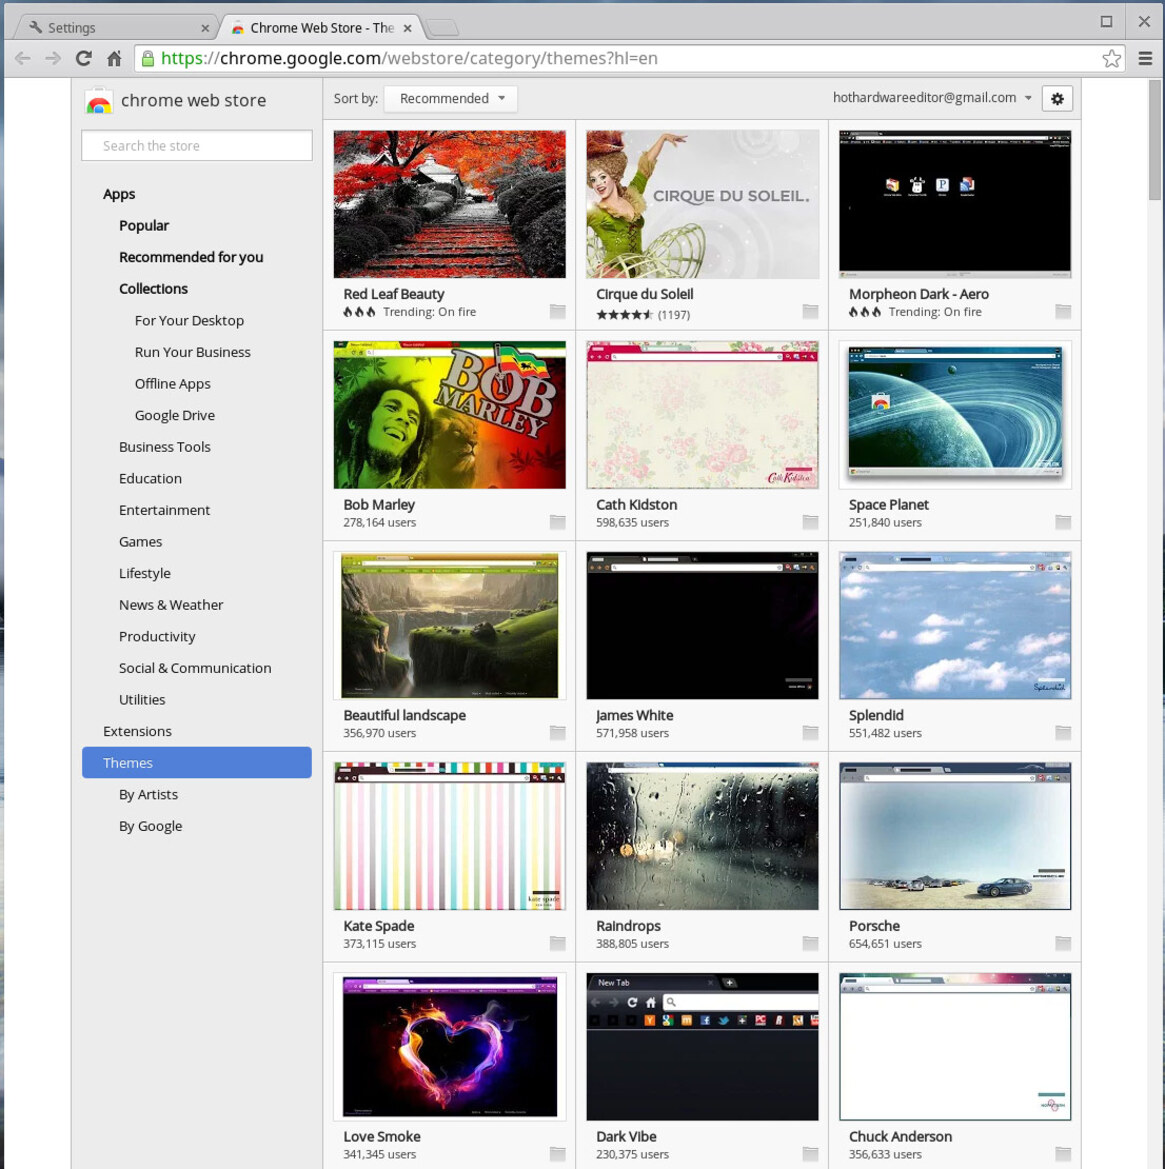This screenshot has width=1165, height=1169.
Task: Browse the Productivity category
Action: (157, 637)
